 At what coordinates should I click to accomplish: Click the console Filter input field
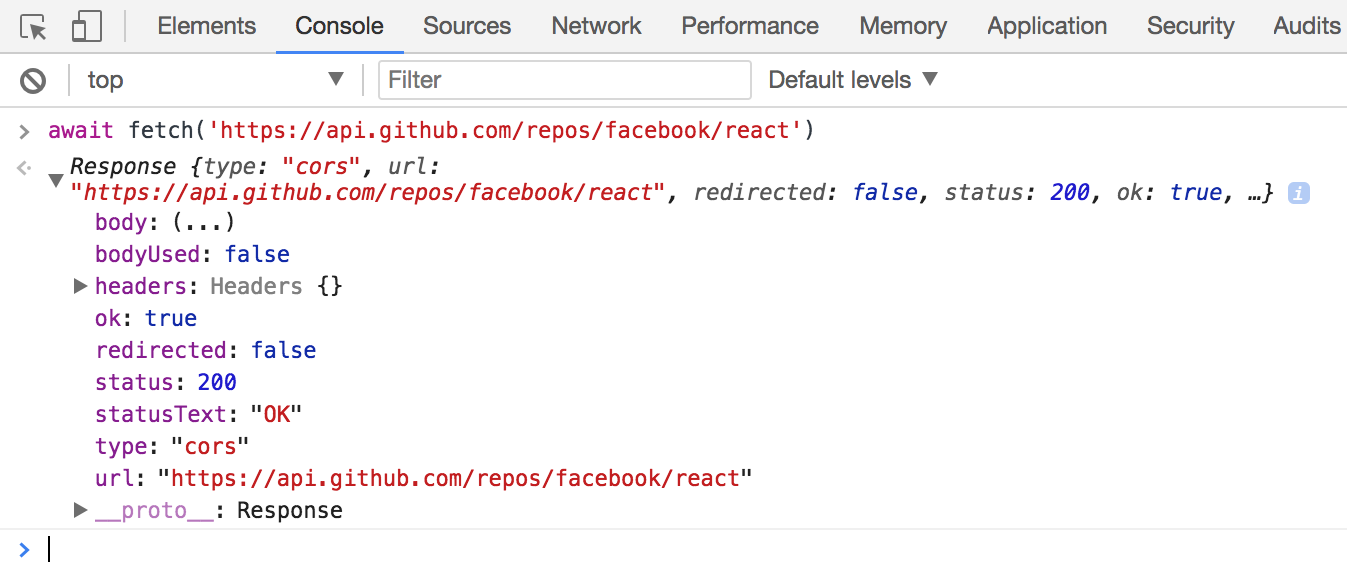tap(565, 80)
